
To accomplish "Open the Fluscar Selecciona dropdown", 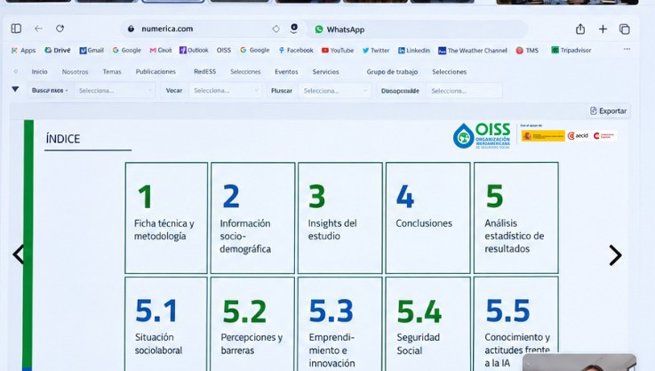I will (x=335, y=91).
